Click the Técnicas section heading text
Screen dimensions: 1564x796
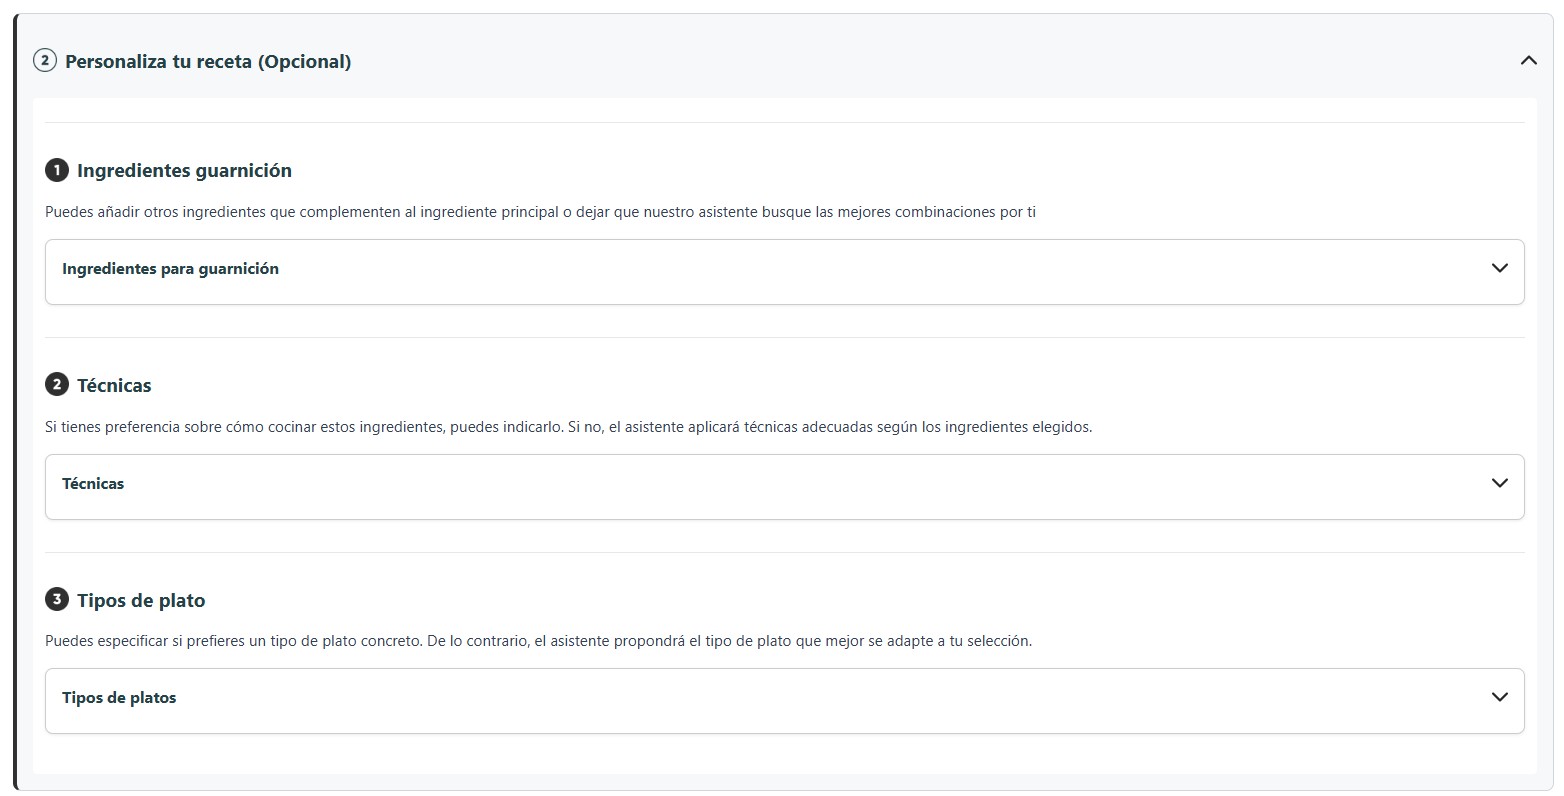pyautogui.click(x=114, y=385)
